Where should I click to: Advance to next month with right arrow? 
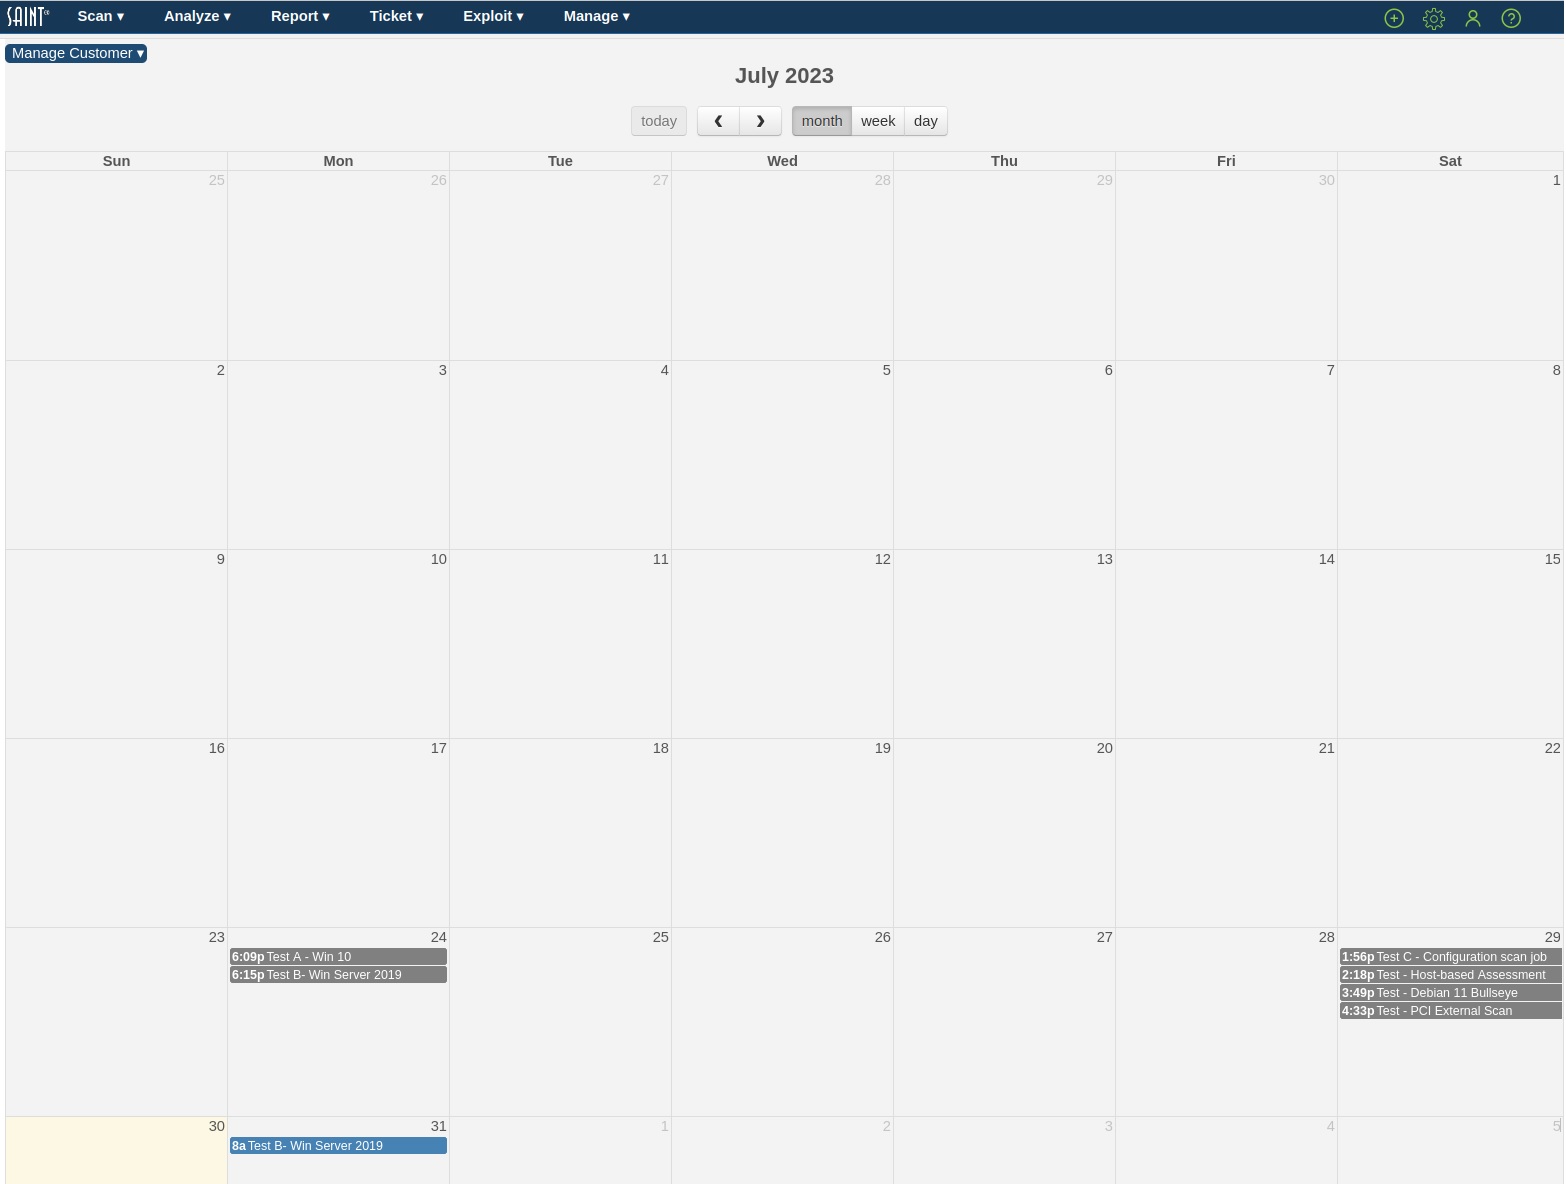(760, 121)
